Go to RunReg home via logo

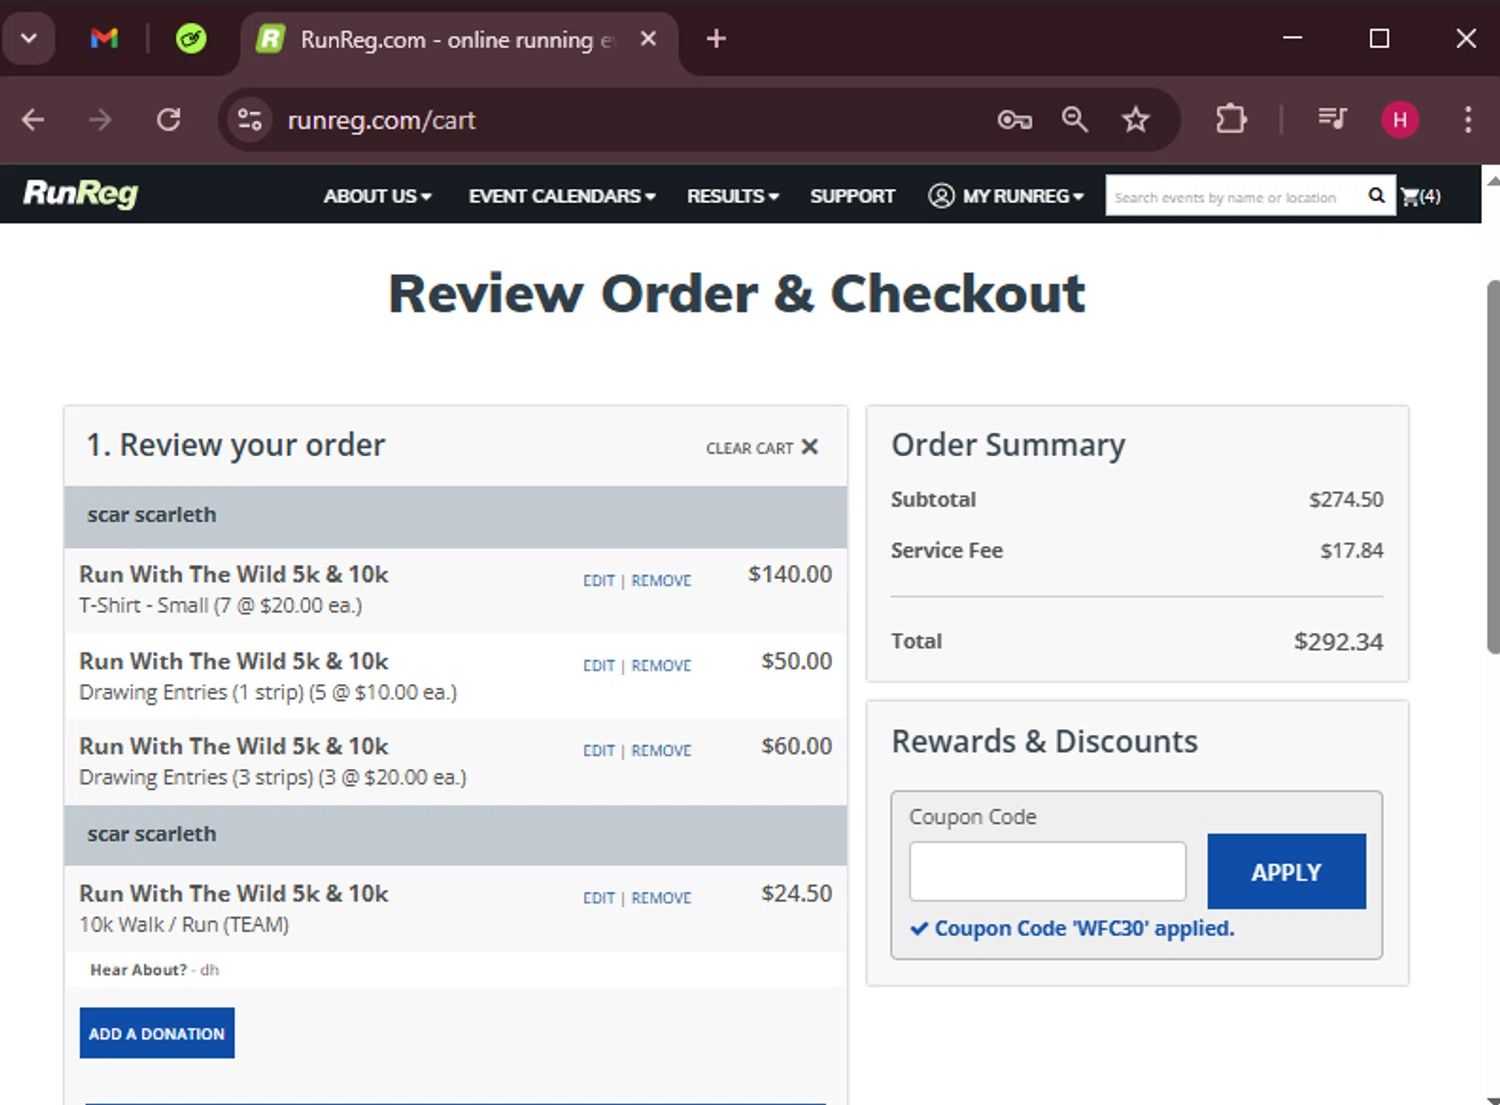(x=81, y=193)
